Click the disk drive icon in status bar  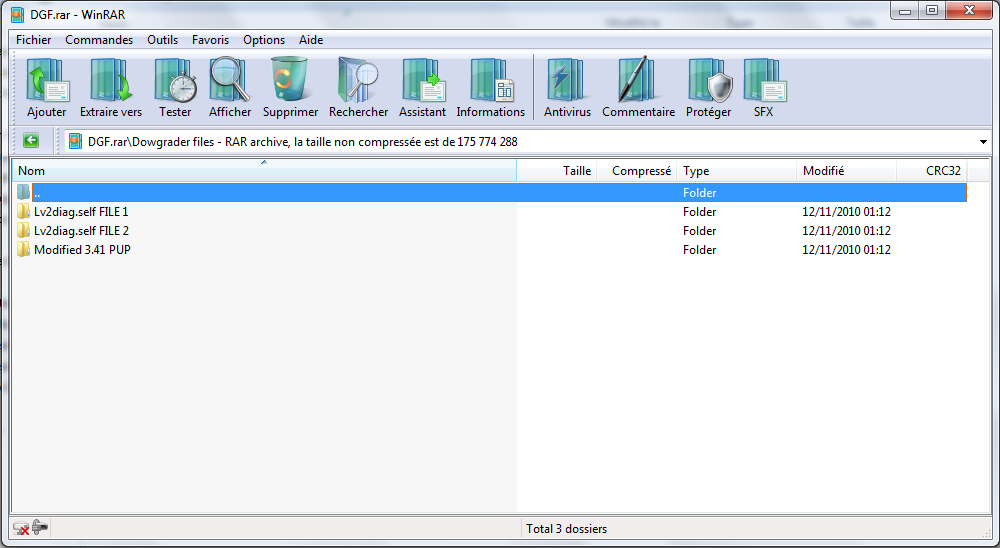21,528
